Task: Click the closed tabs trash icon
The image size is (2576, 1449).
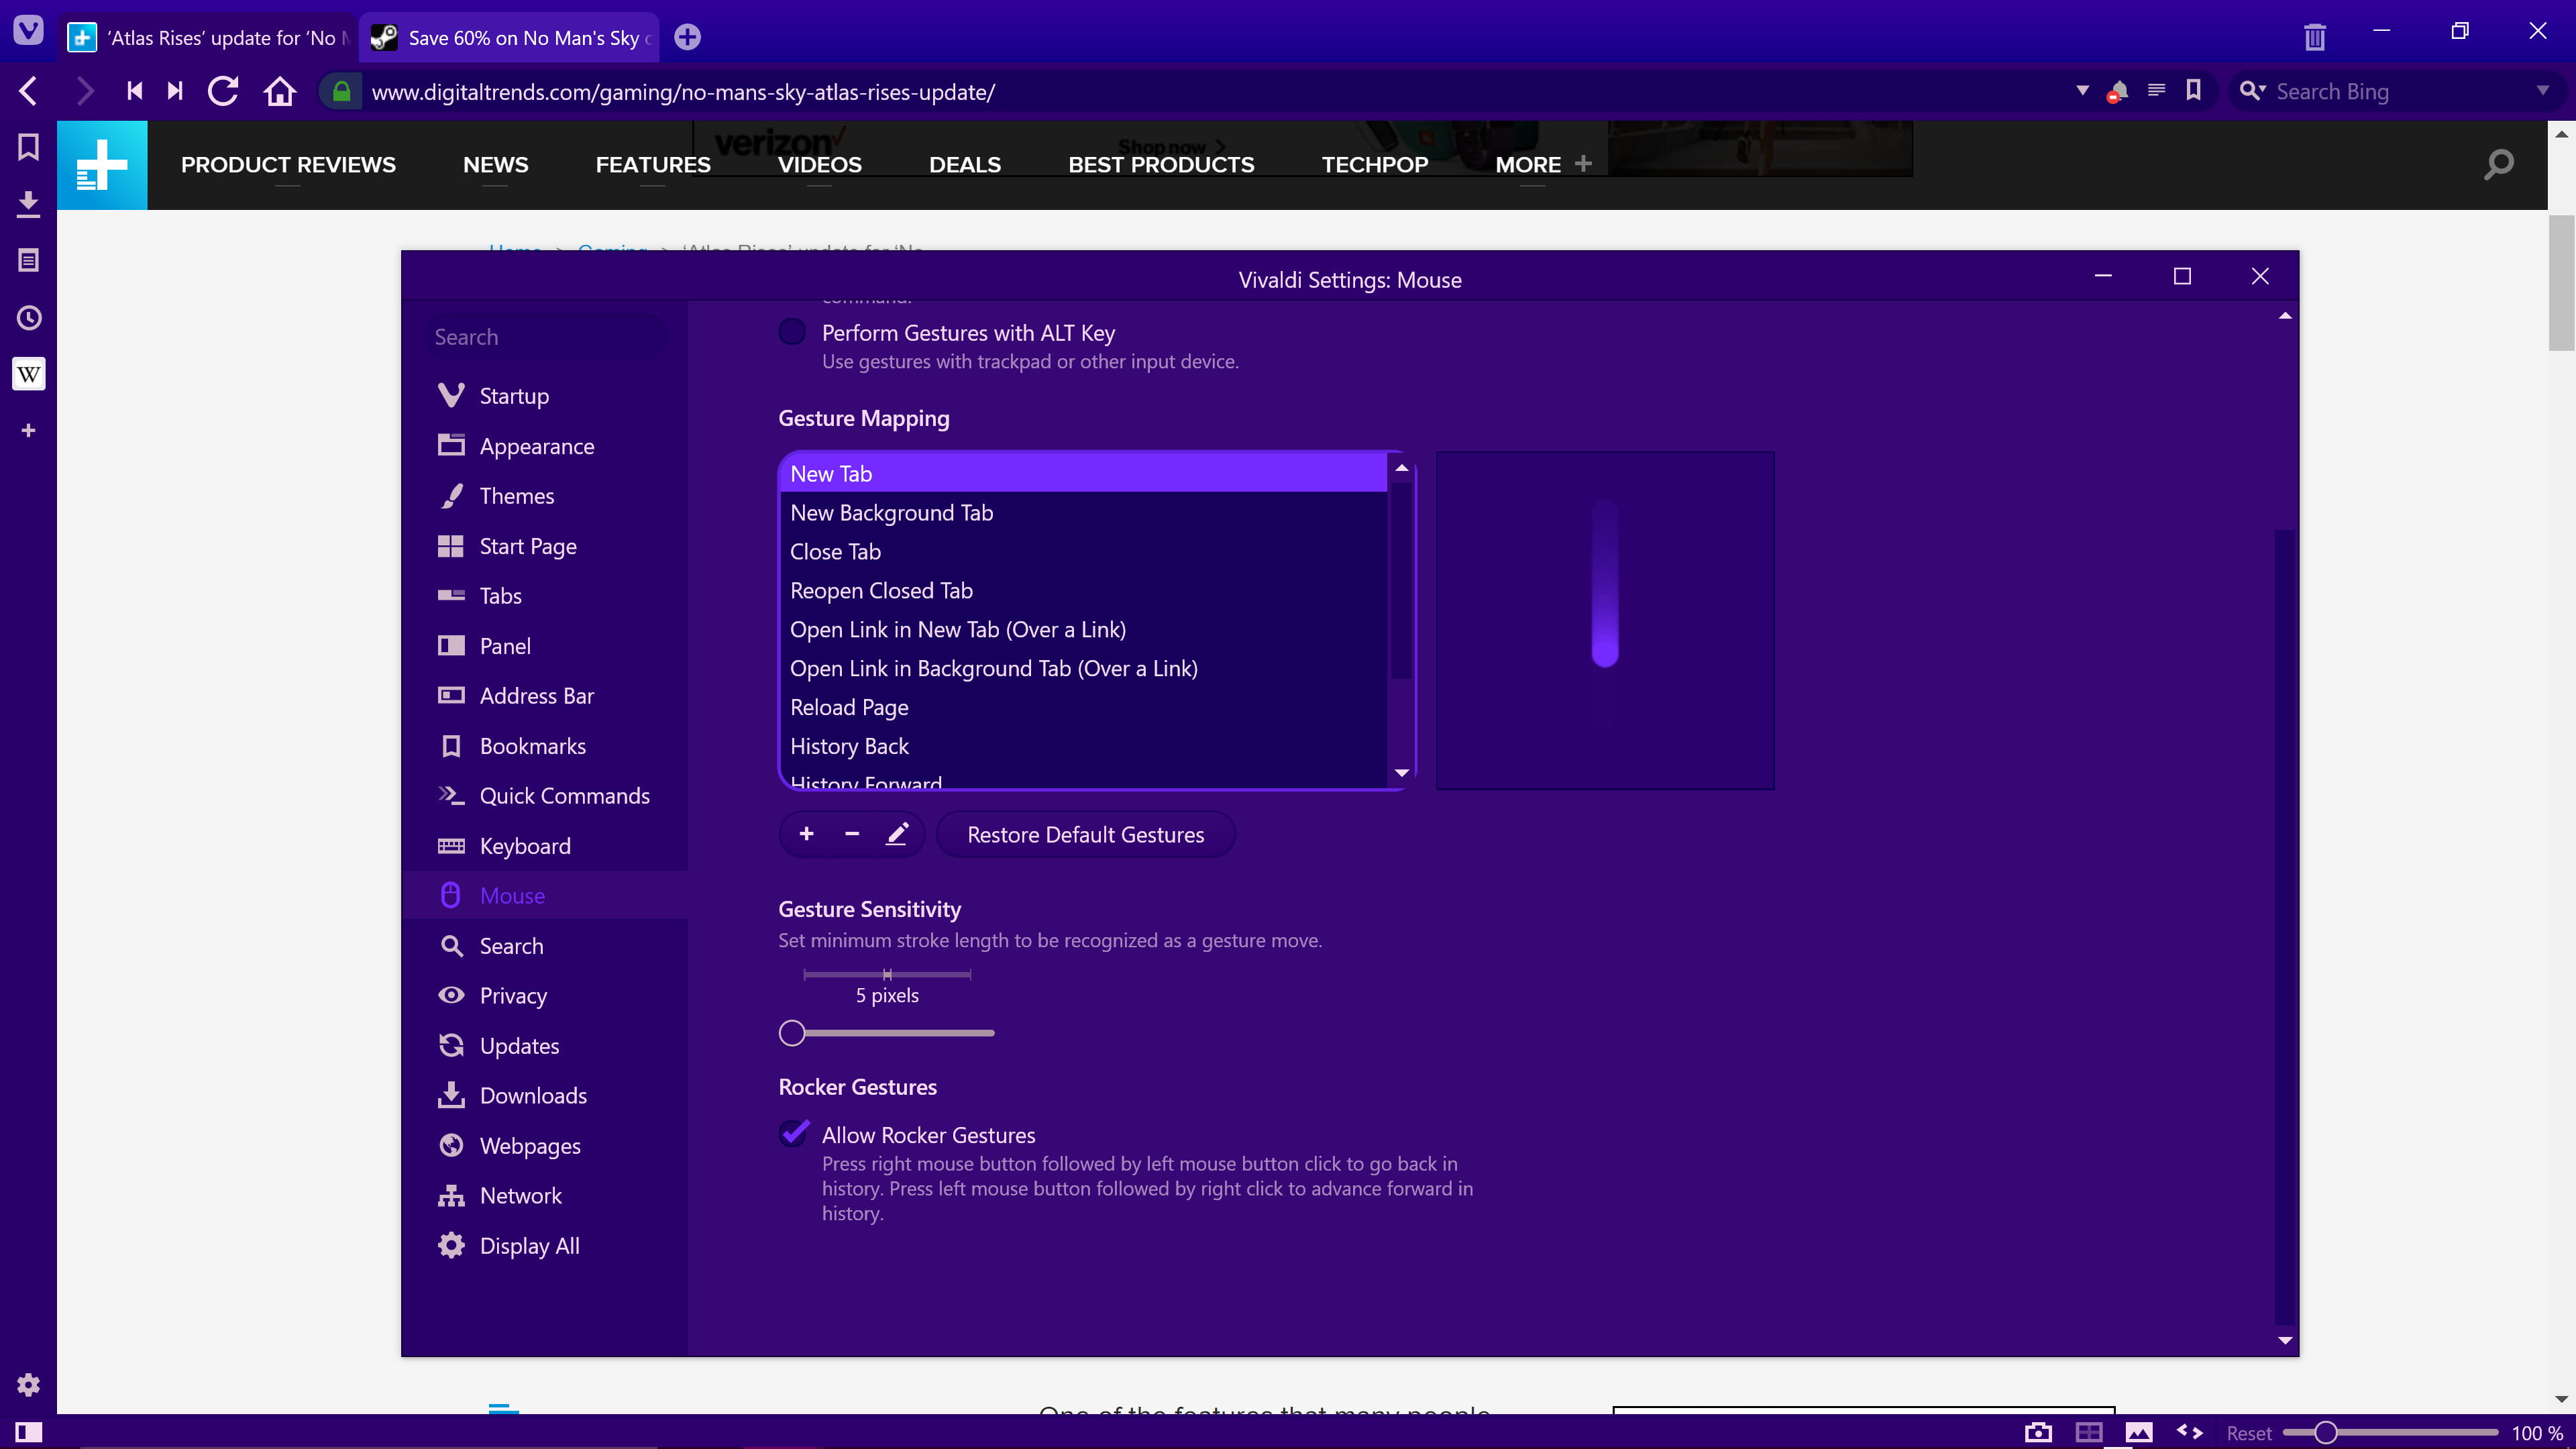Action: pyautogui.click(x=2314, y=38)
